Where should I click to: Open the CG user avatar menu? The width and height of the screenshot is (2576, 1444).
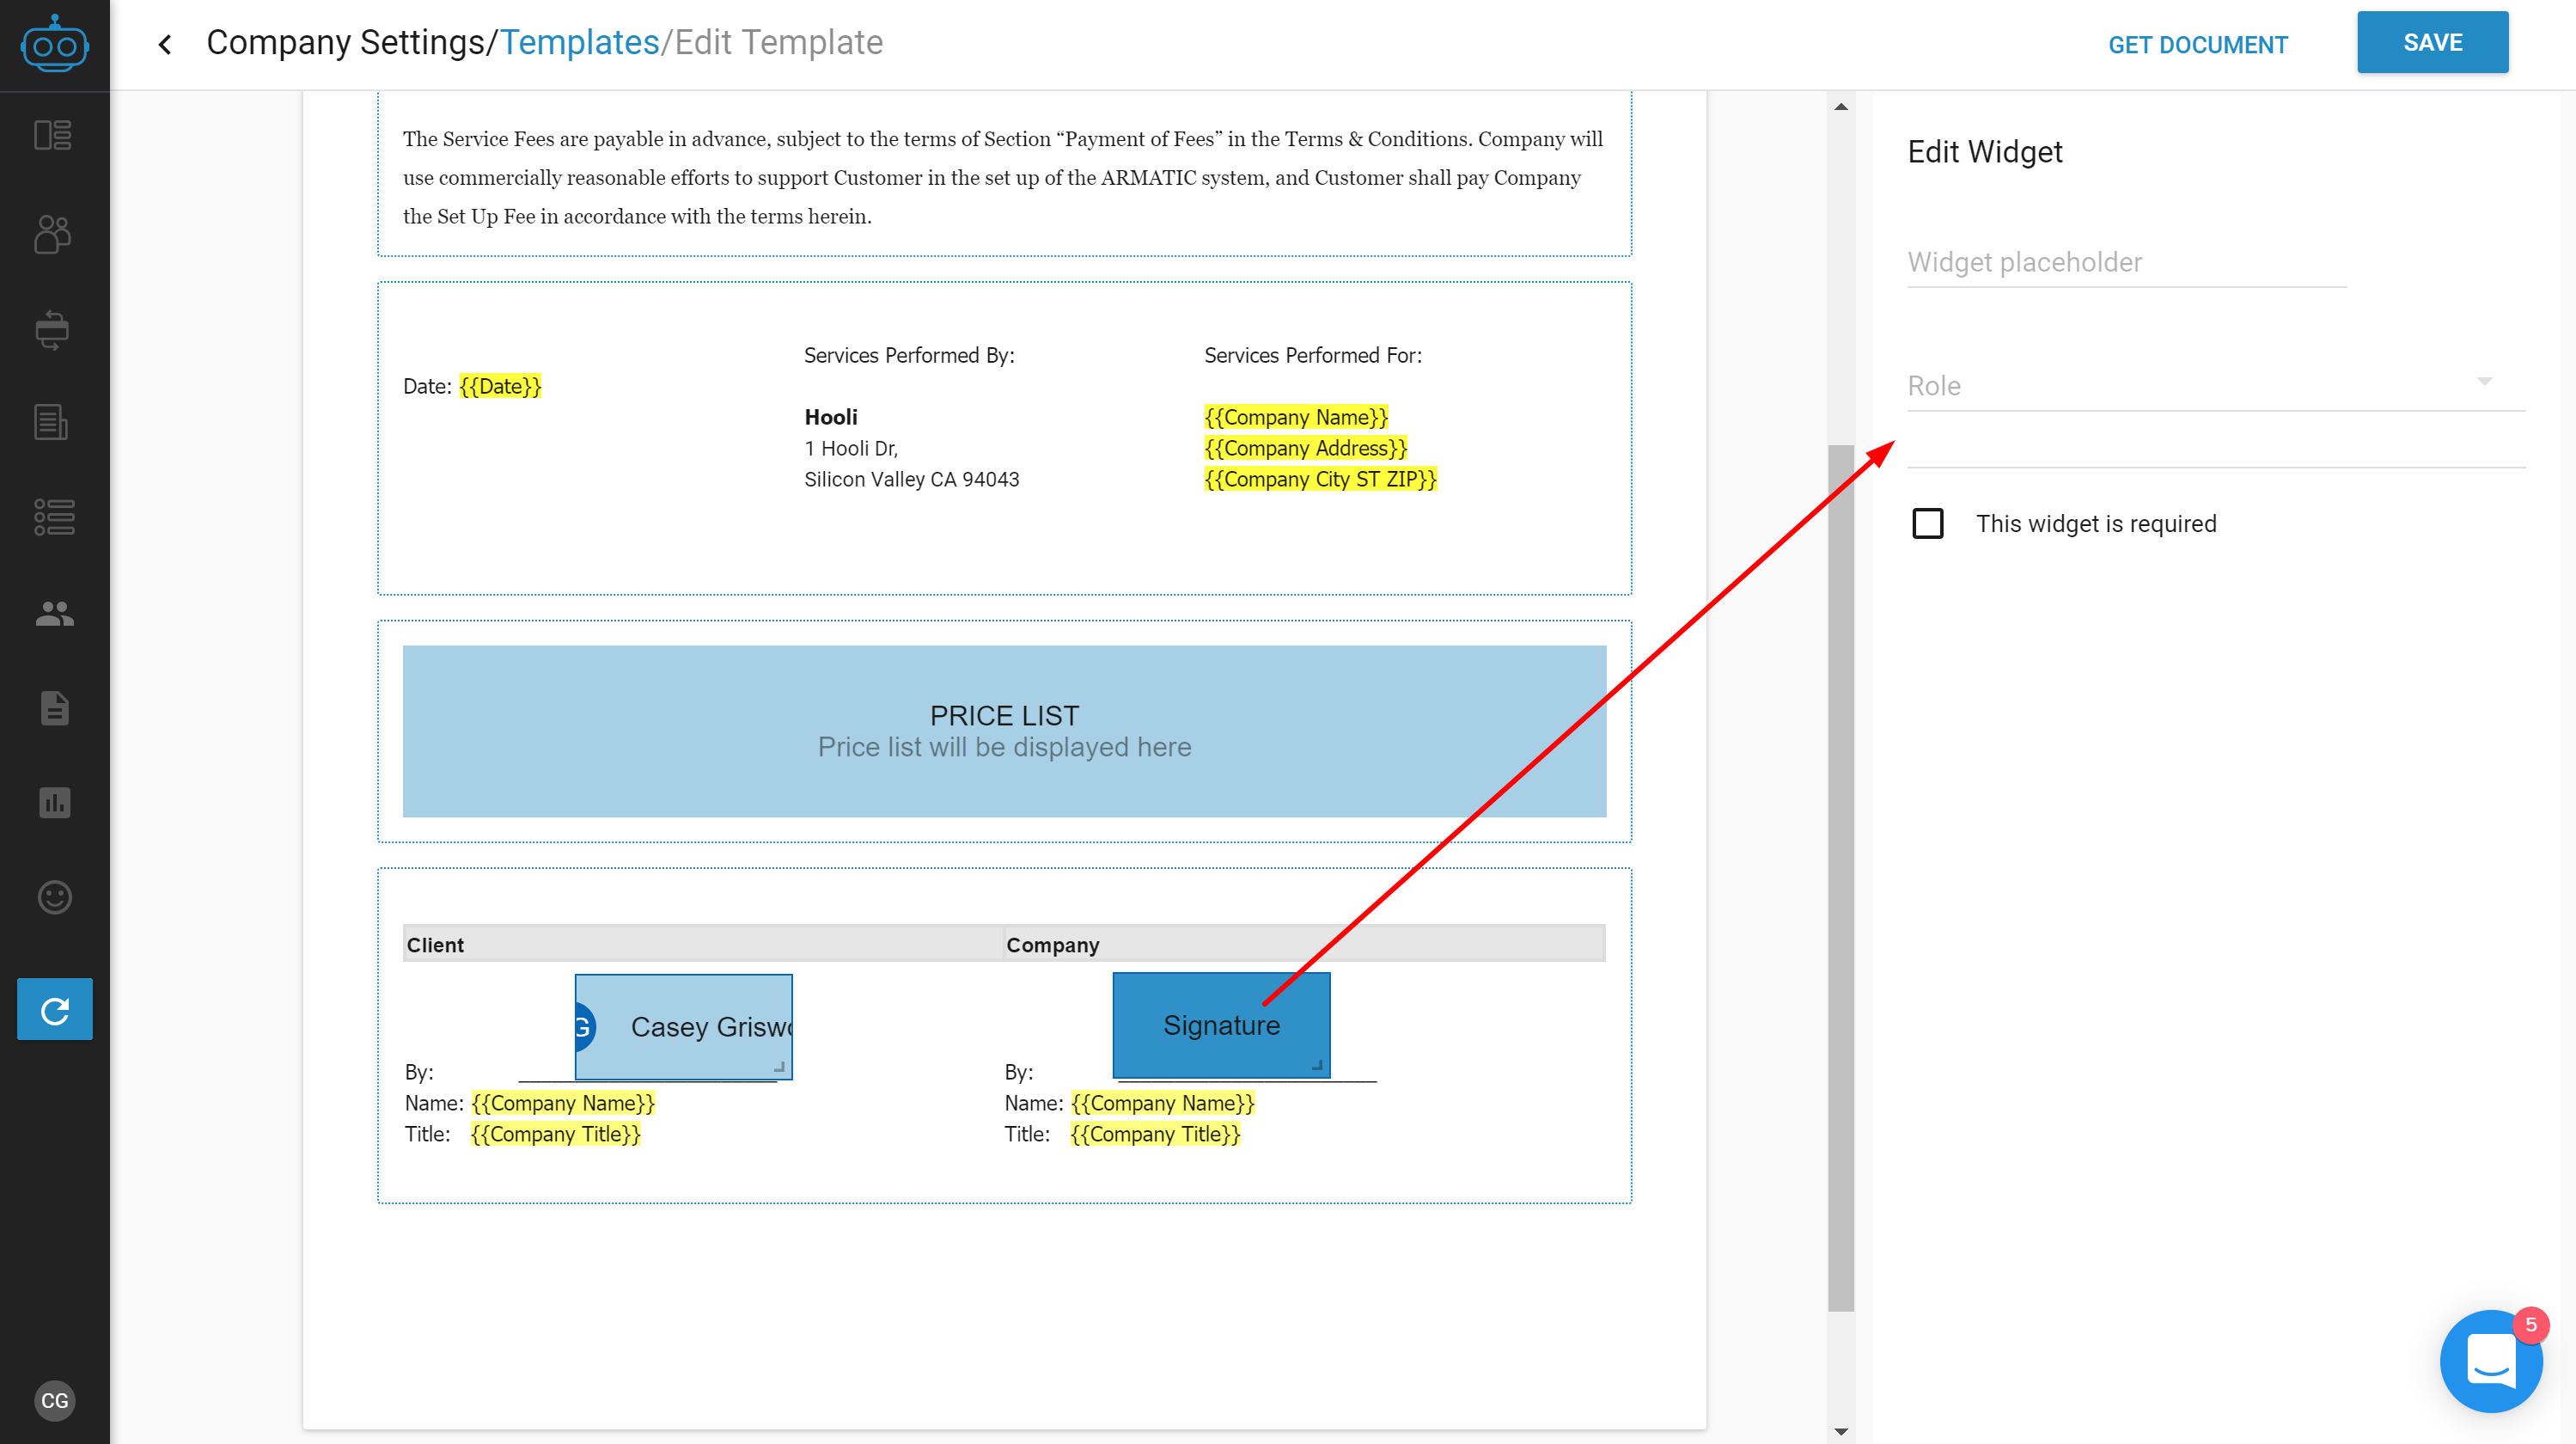54,1400
